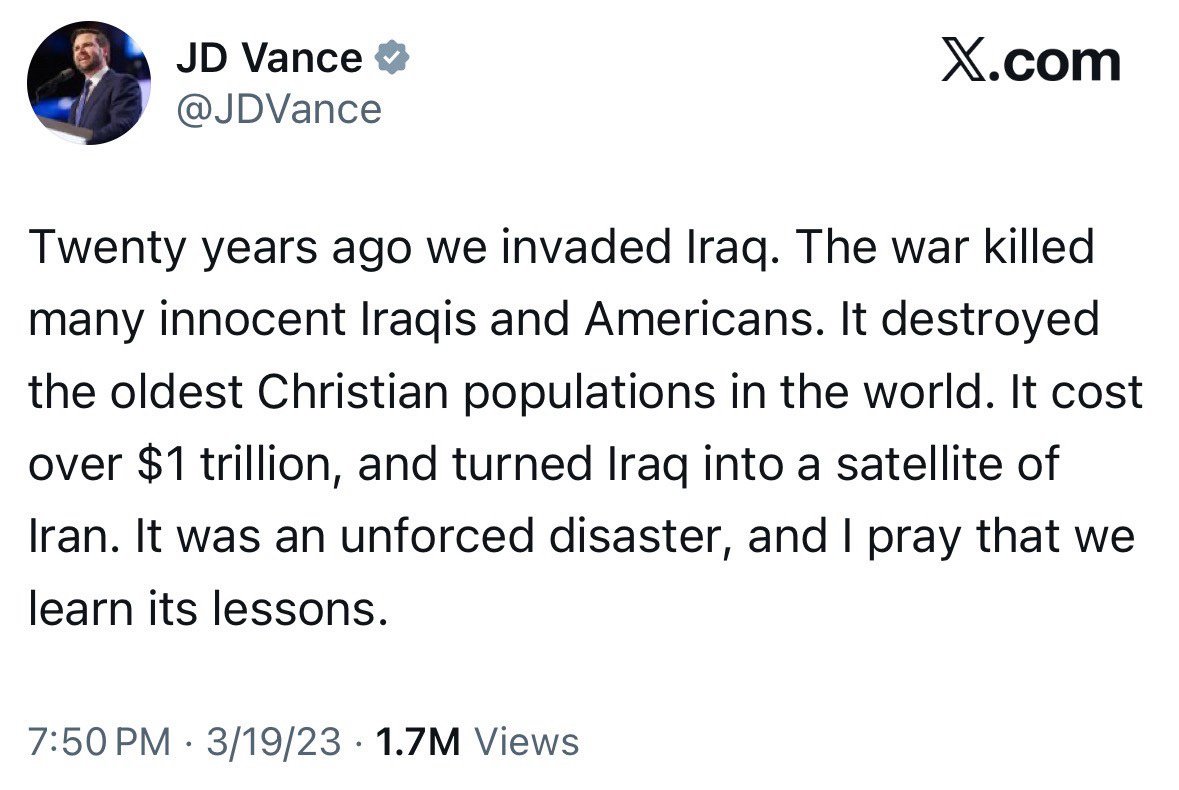Click the 1.7M view count number

[x=416, y=742]
